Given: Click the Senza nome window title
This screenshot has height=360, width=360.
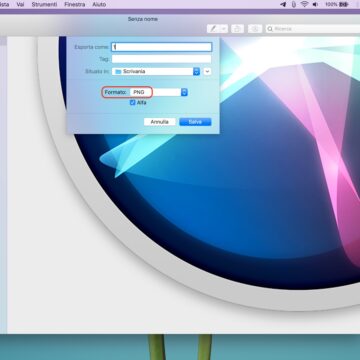Looking at the screenshot, I should point(143,19).
